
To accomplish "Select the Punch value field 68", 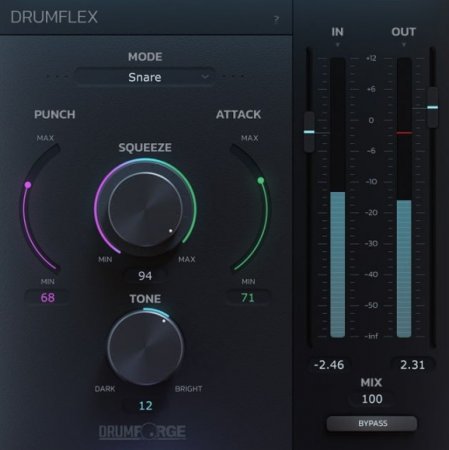I will coord(48,297).
